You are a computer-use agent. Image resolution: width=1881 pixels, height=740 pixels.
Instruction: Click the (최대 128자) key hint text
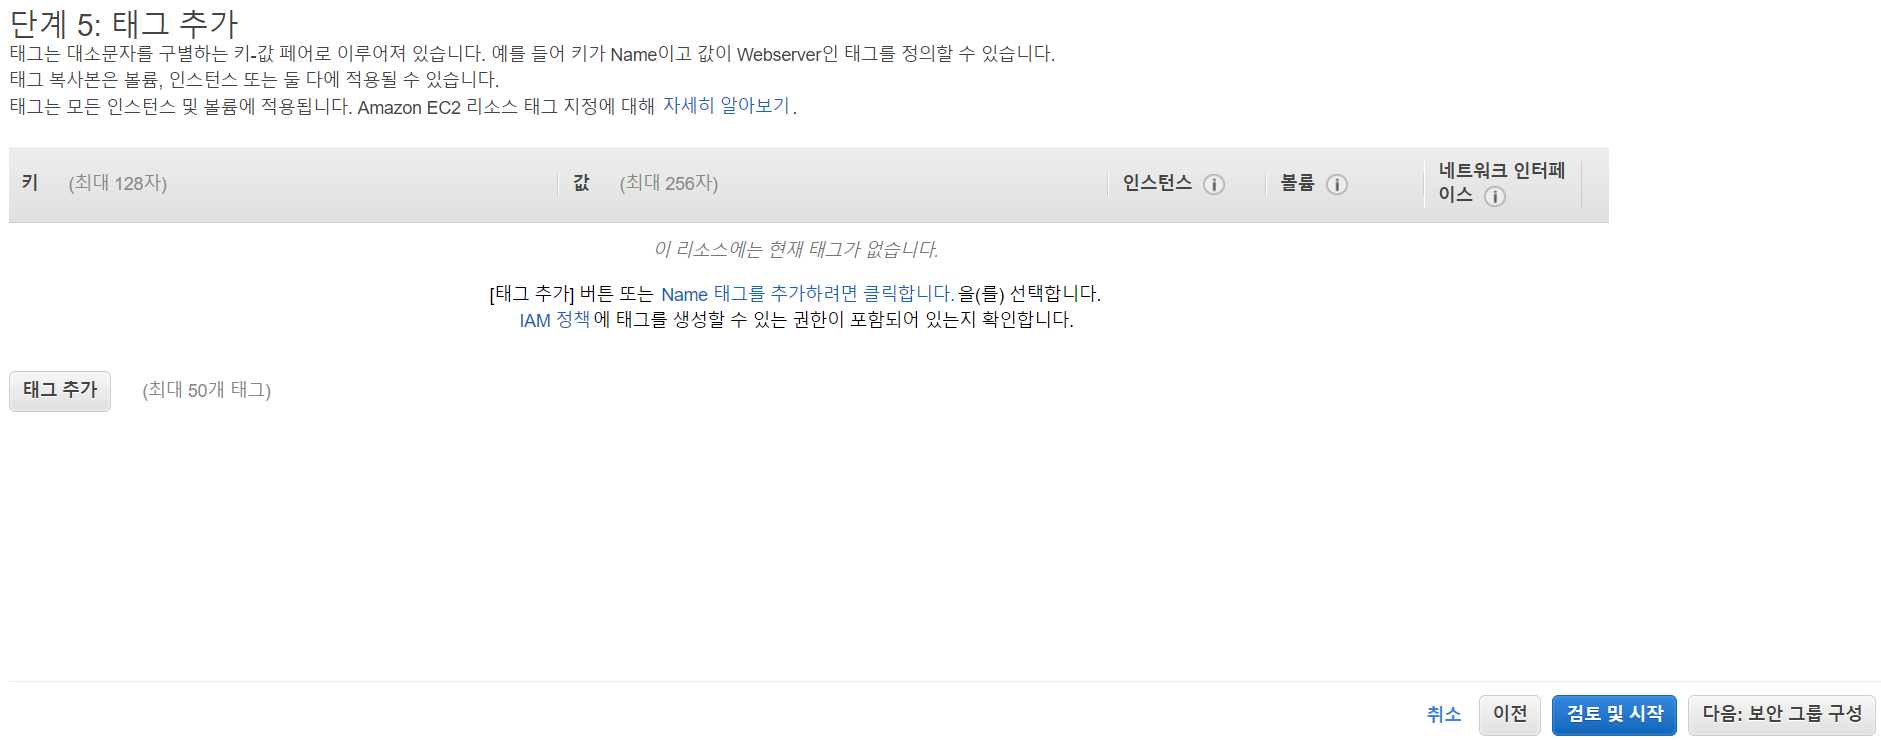[x=118, y=183]
